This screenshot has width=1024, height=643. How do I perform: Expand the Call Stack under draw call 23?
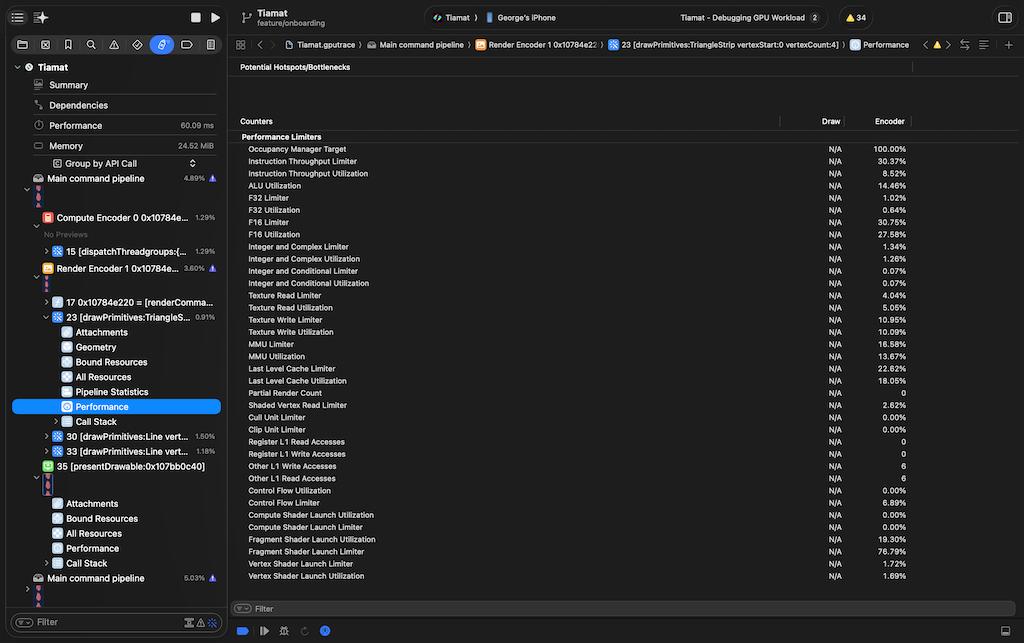coord(56,422)
